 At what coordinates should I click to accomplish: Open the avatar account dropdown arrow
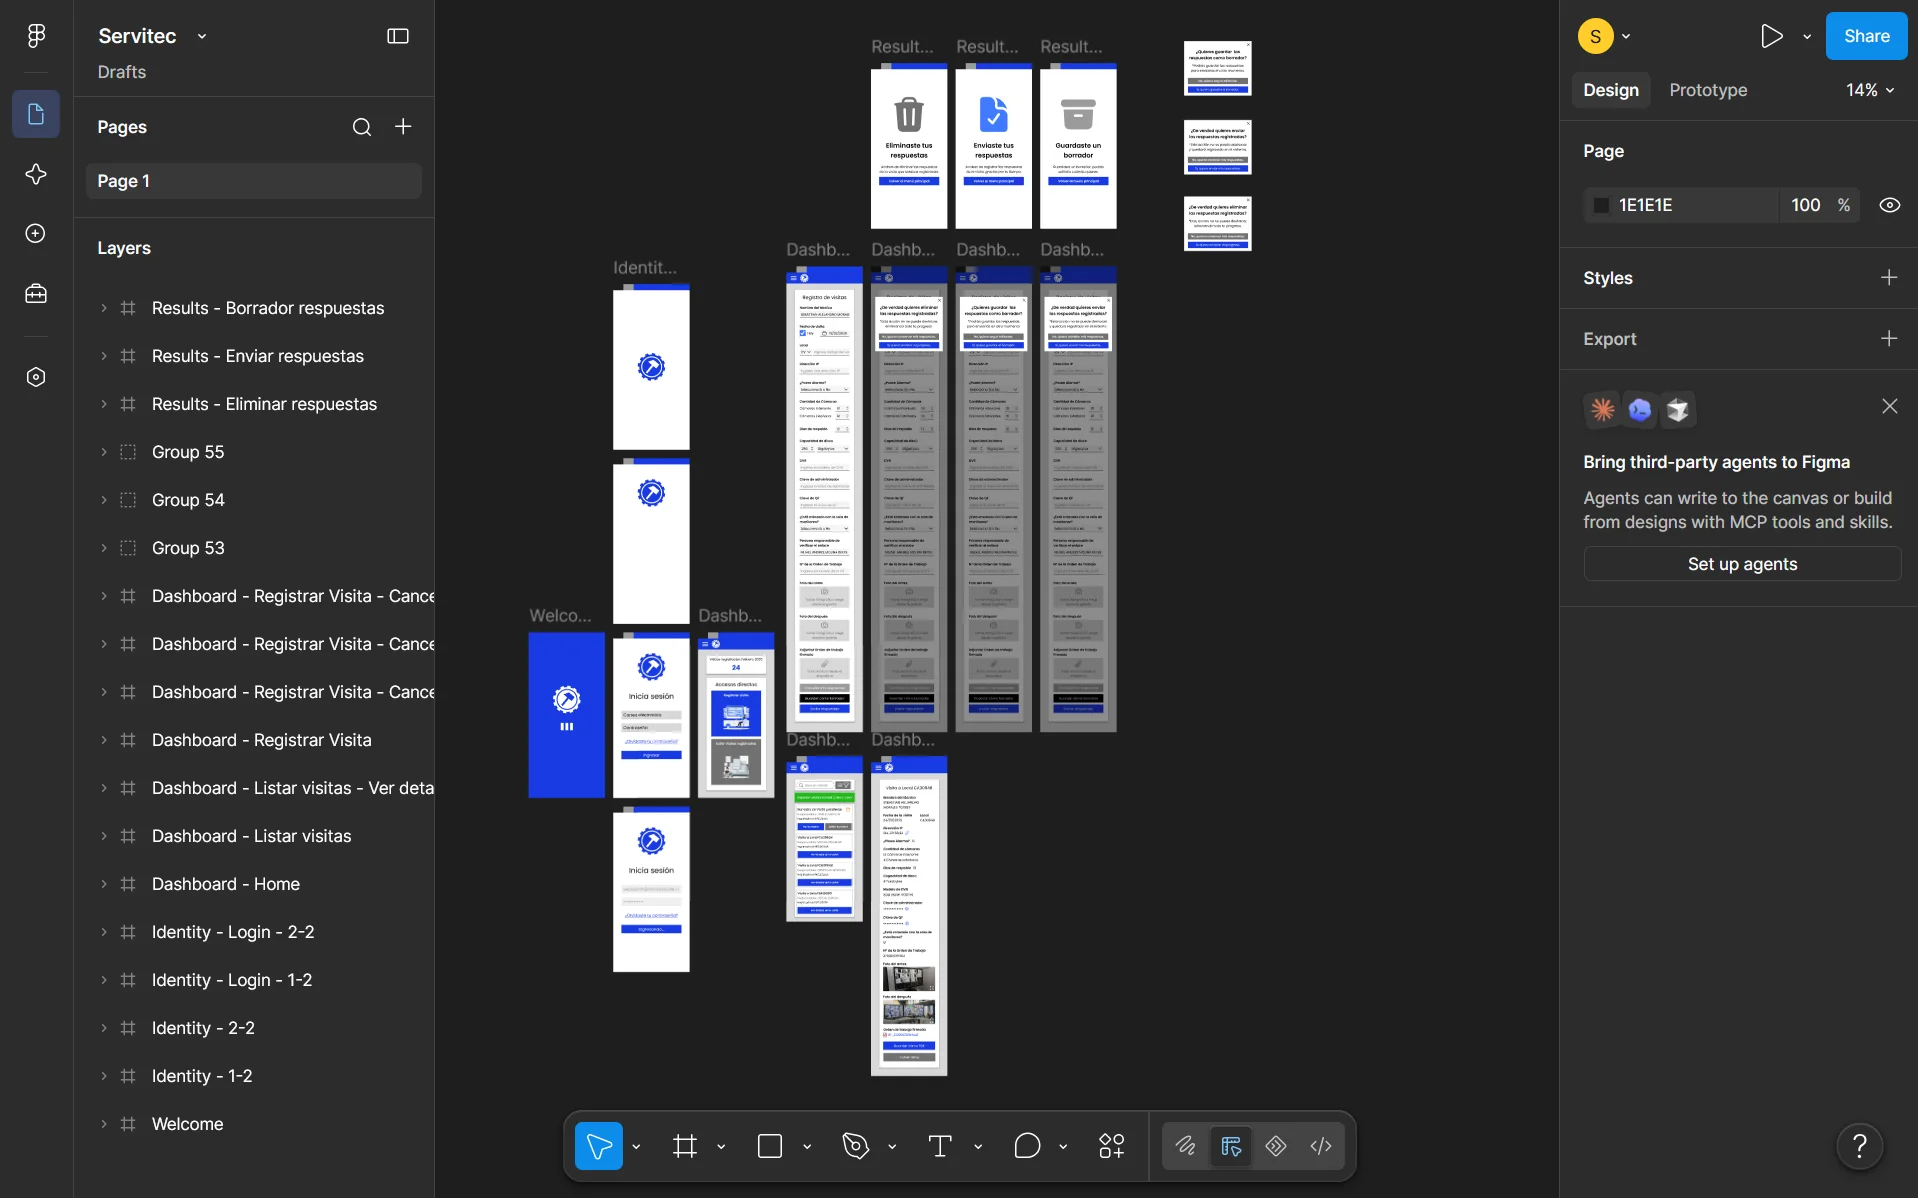tap(1626, 36)
